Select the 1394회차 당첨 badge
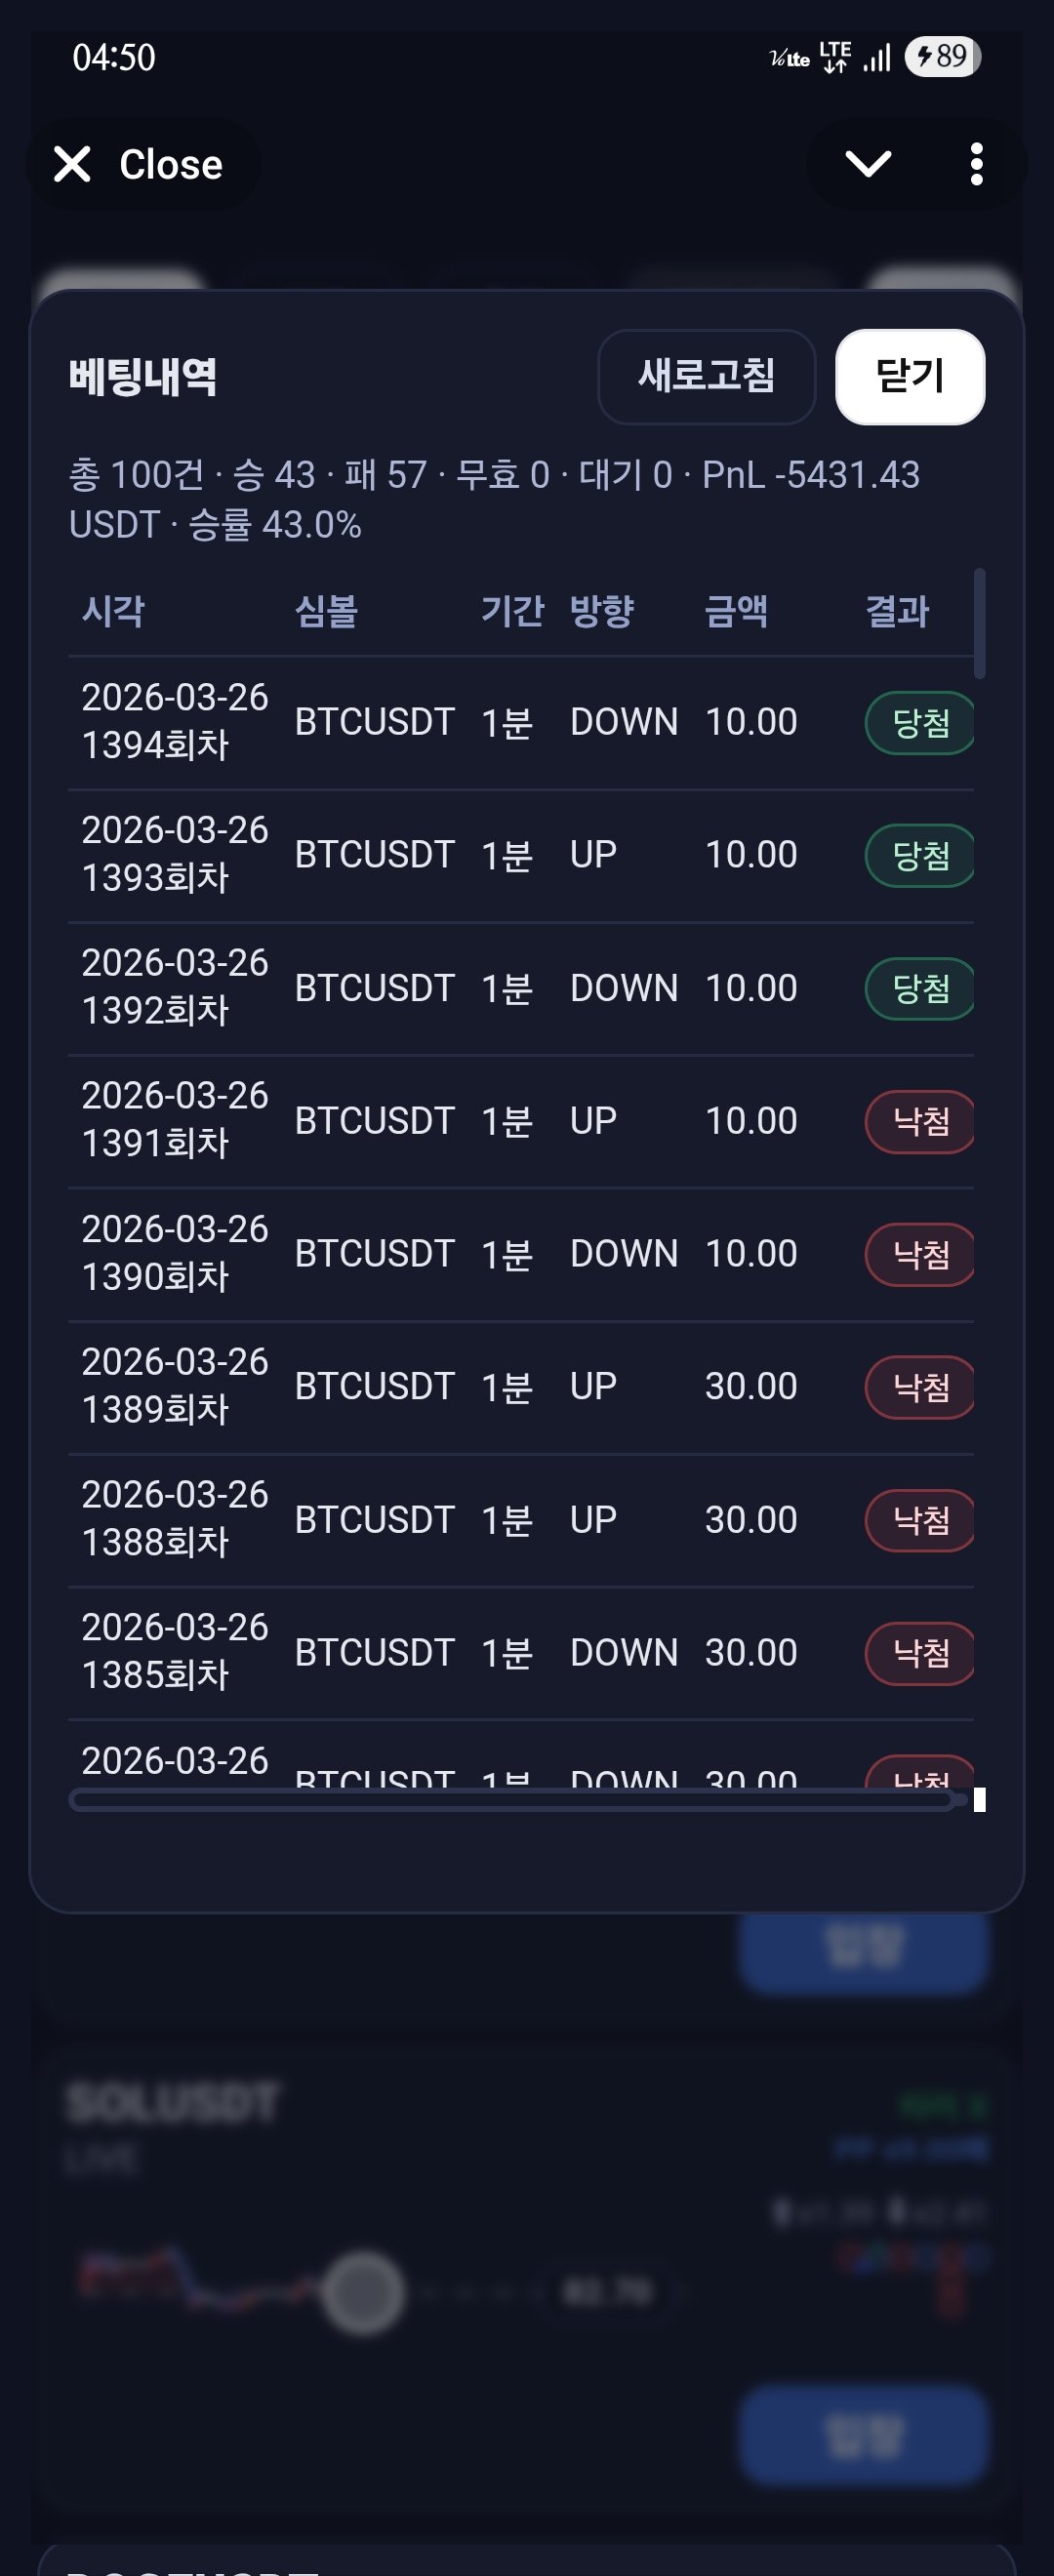This screenshot has height=2576, width=1054. click(919, 723)
